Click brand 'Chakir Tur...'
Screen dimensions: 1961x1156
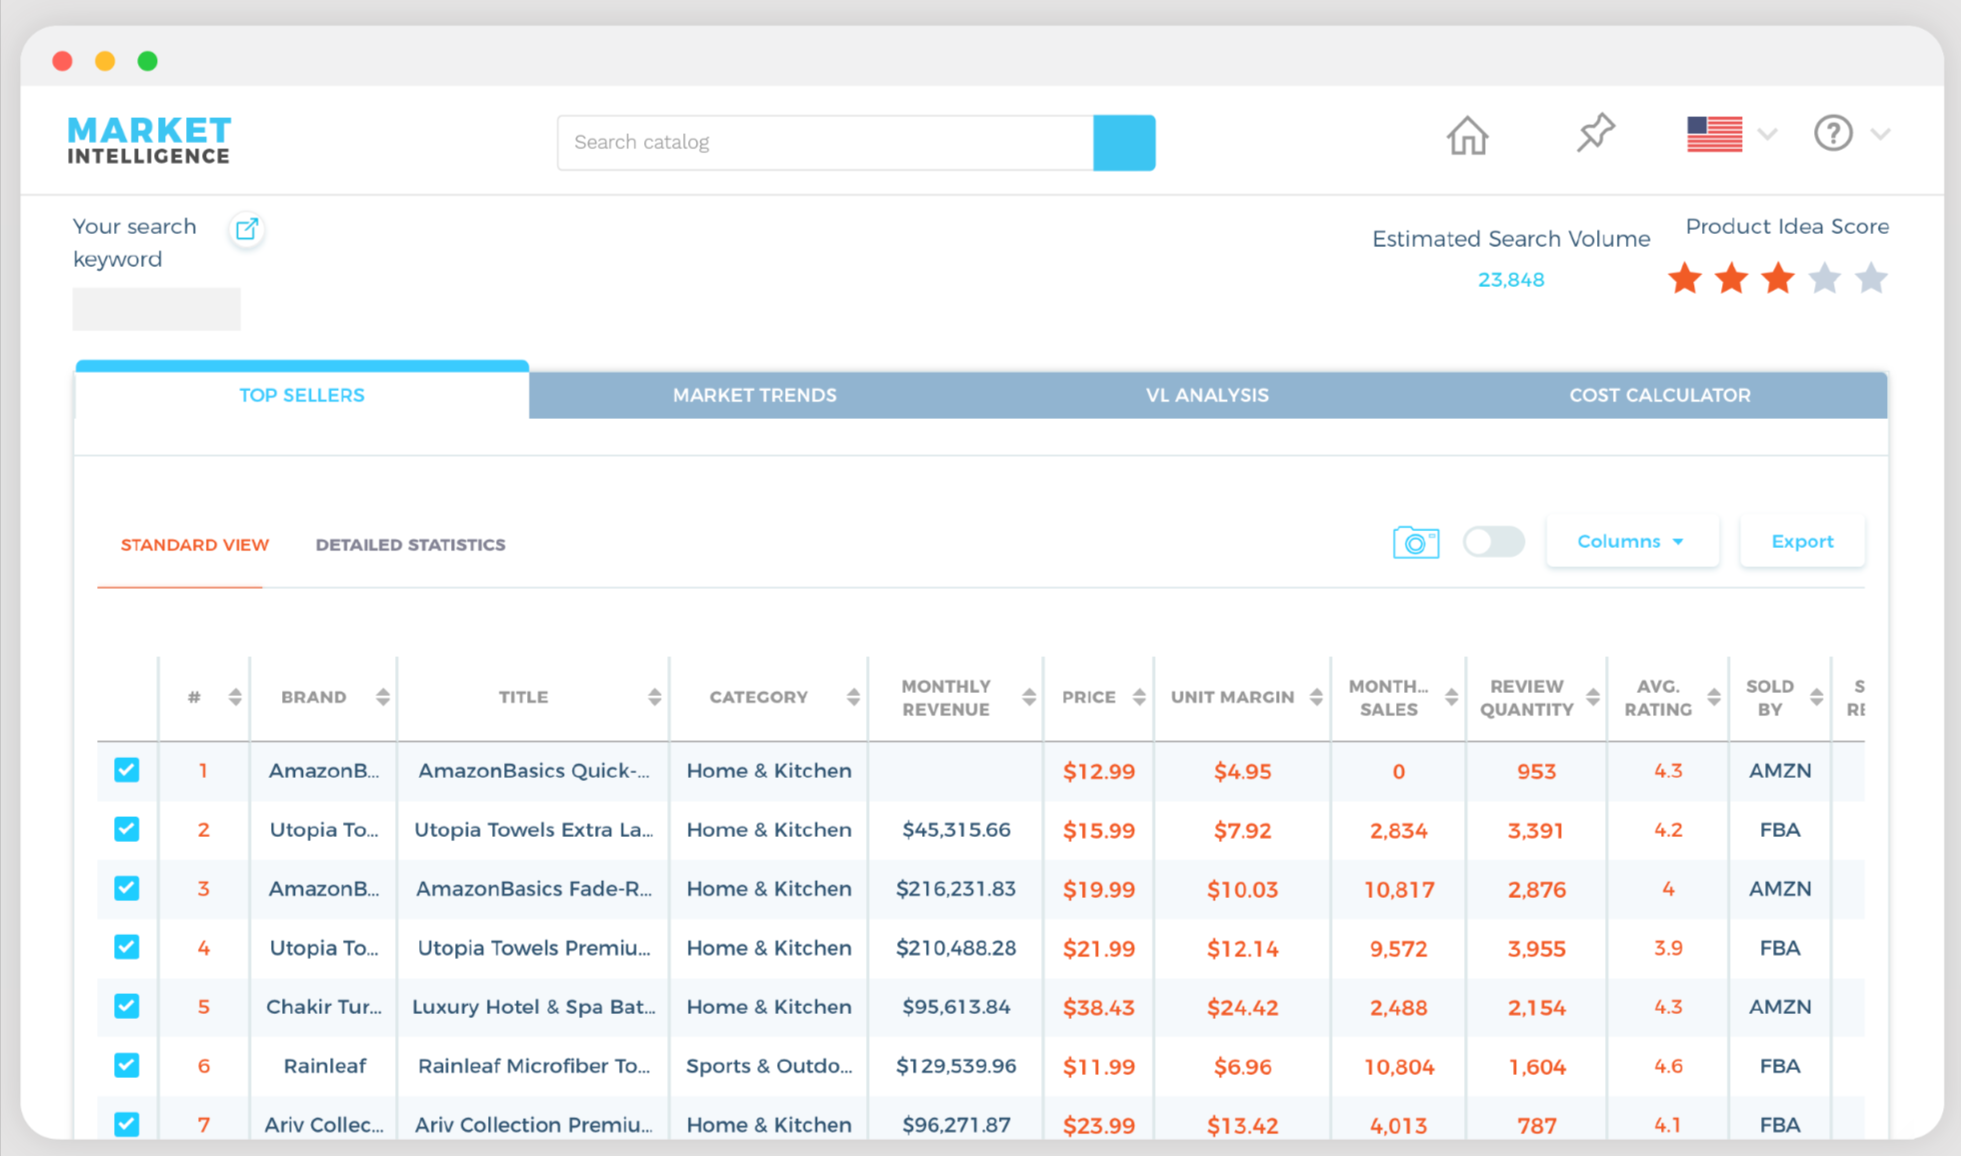(x=324, y=1007)
